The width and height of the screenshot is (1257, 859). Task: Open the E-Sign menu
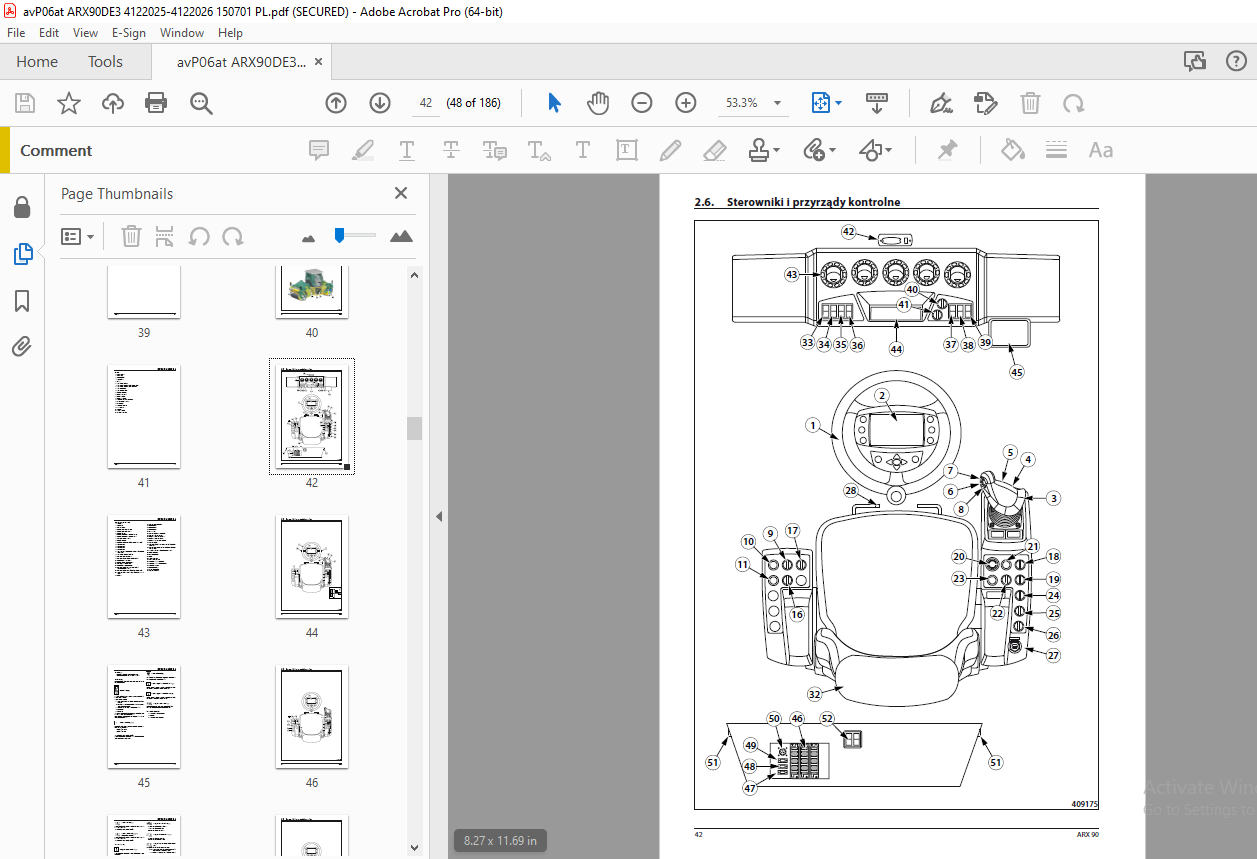coord(129,33)
